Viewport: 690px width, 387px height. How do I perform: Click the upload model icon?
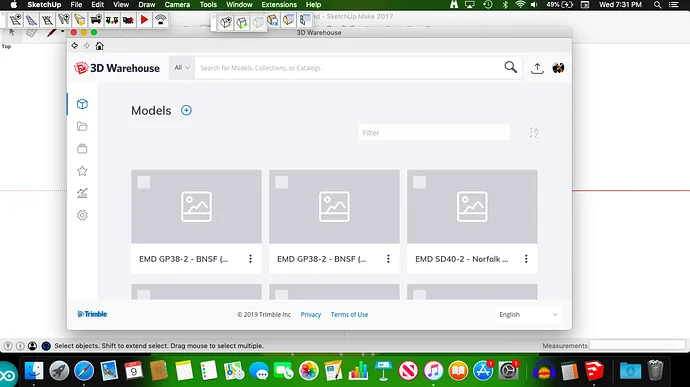pyautogui.click(x=537, y=68)
